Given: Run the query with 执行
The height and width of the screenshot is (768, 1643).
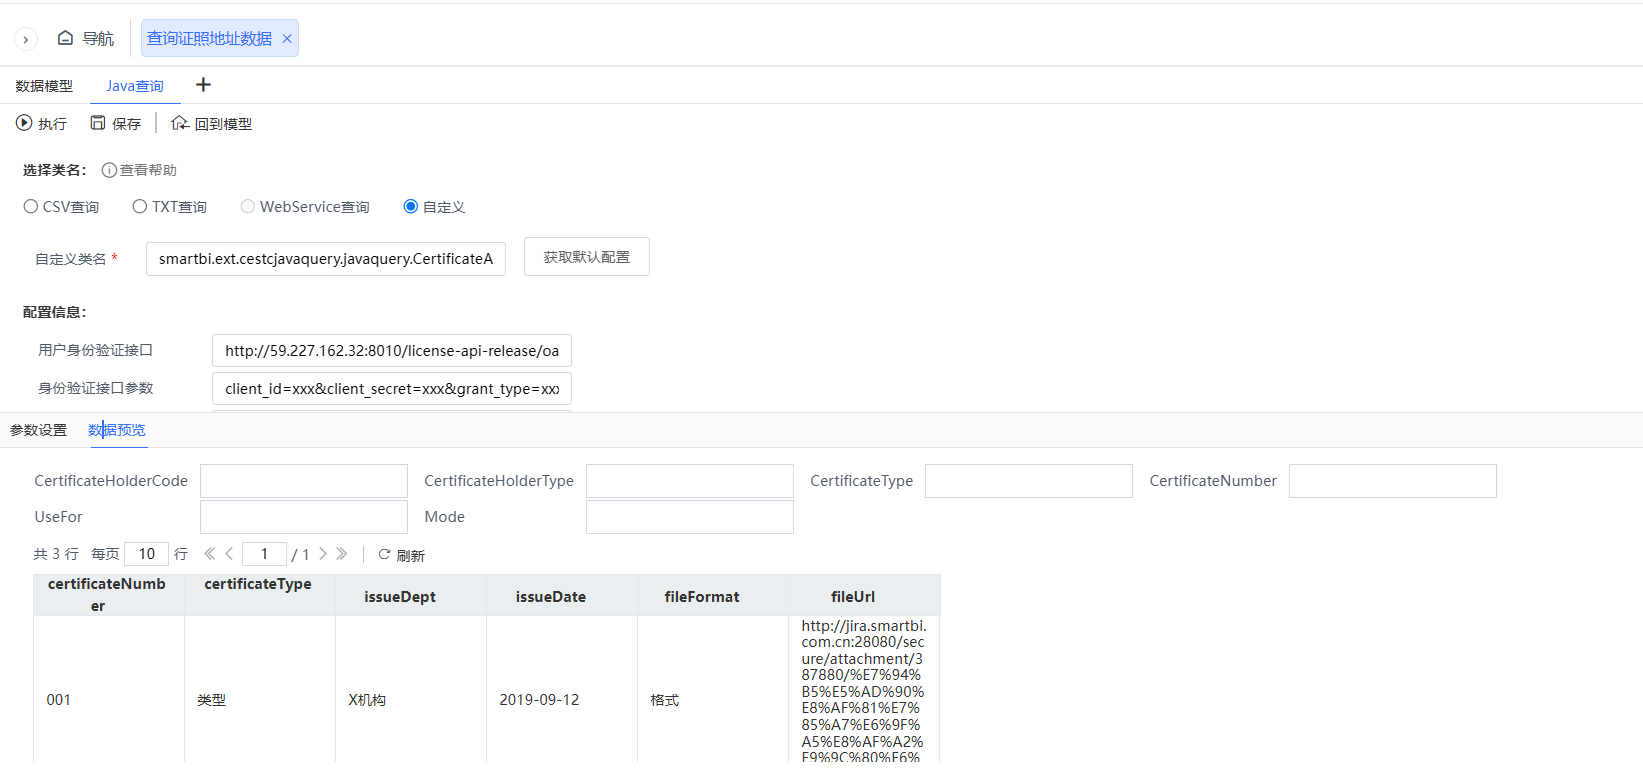Looking at the screenshot, I should 42,123.
